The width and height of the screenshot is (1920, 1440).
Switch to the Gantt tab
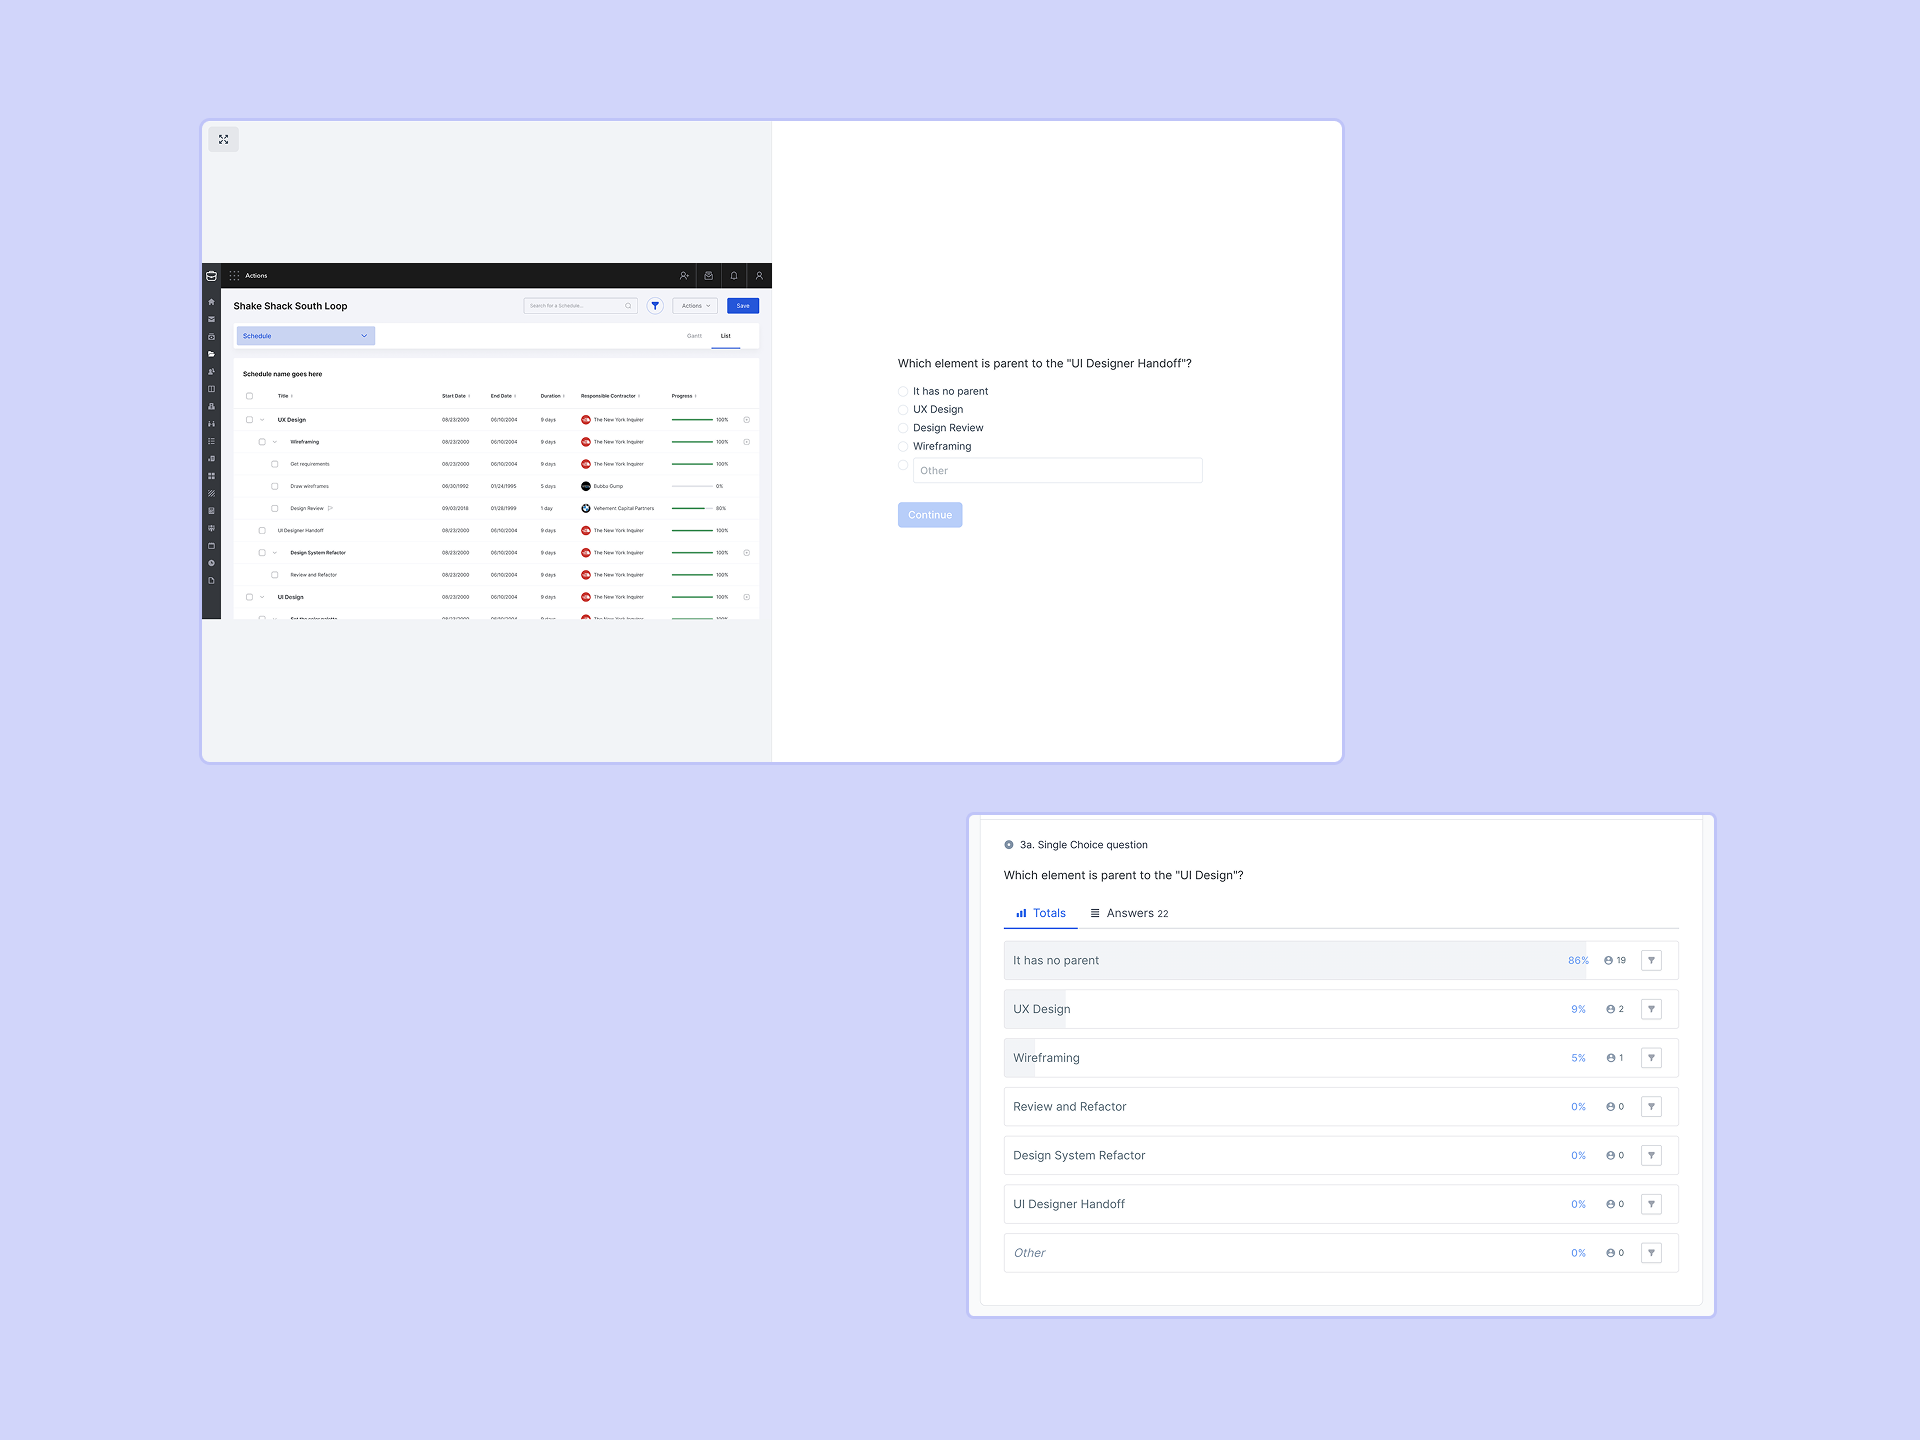pos(694,336)
